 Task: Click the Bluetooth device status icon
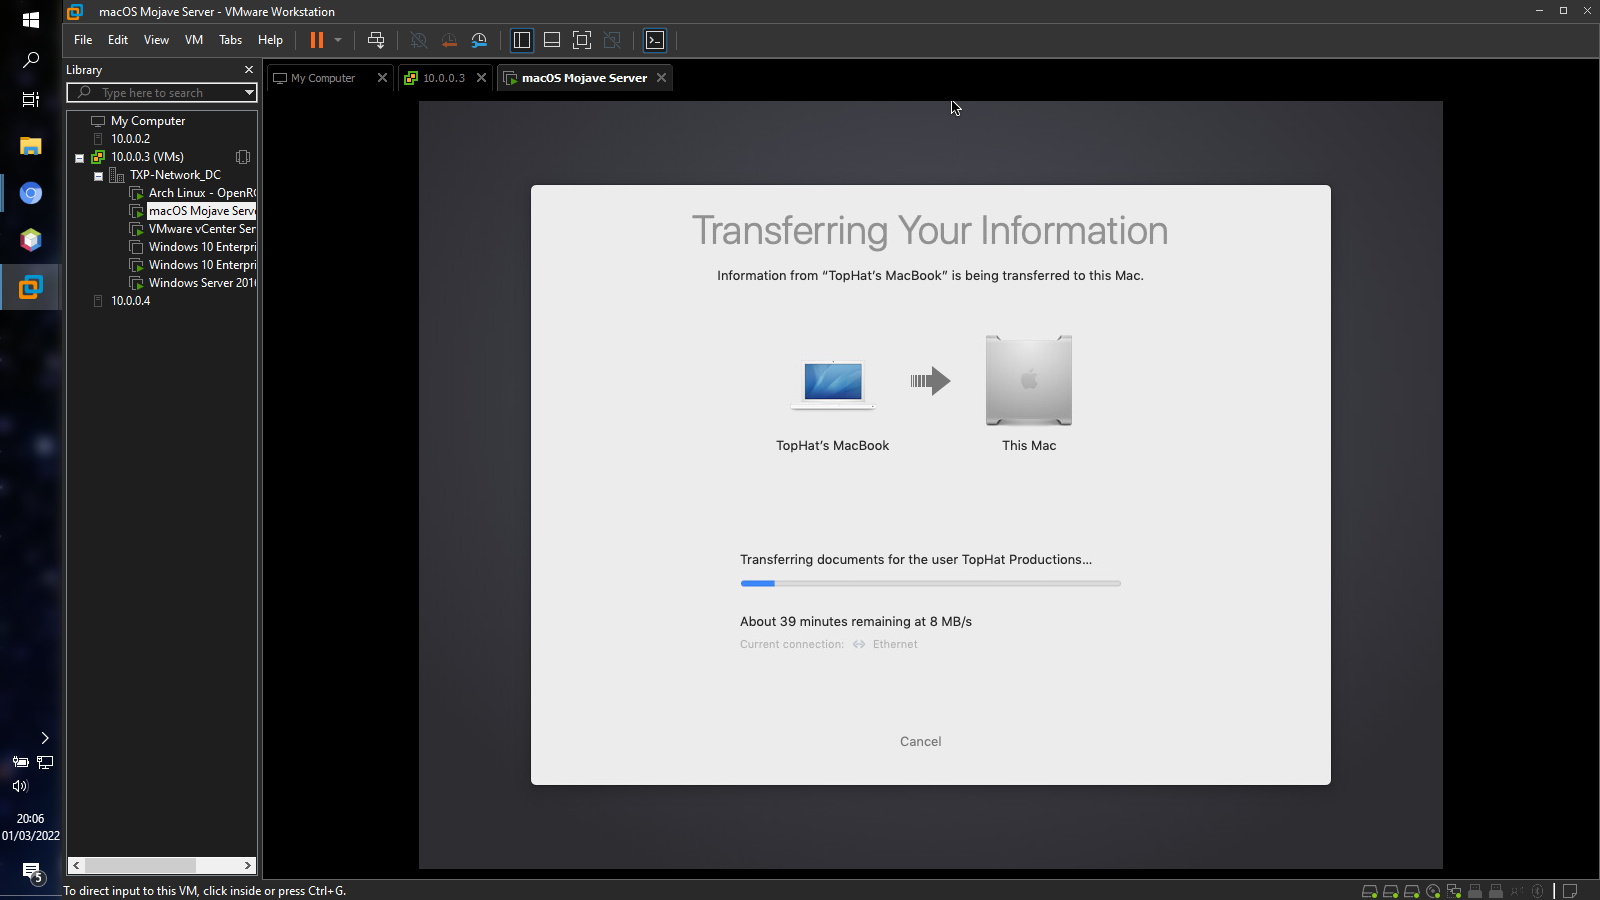(x=1538, y=891)
